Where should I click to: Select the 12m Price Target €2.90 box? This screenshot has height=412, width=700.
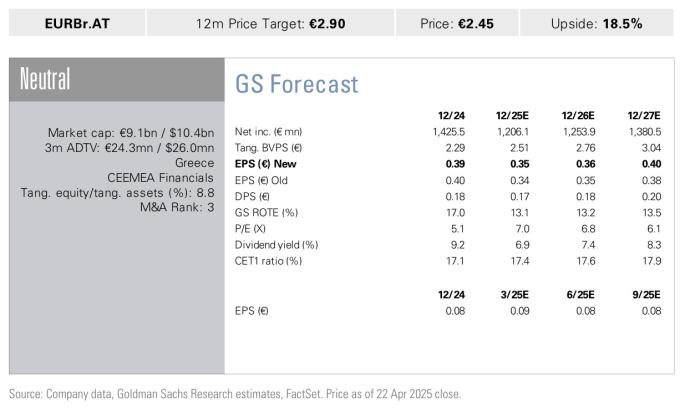[x=271, y=23]
